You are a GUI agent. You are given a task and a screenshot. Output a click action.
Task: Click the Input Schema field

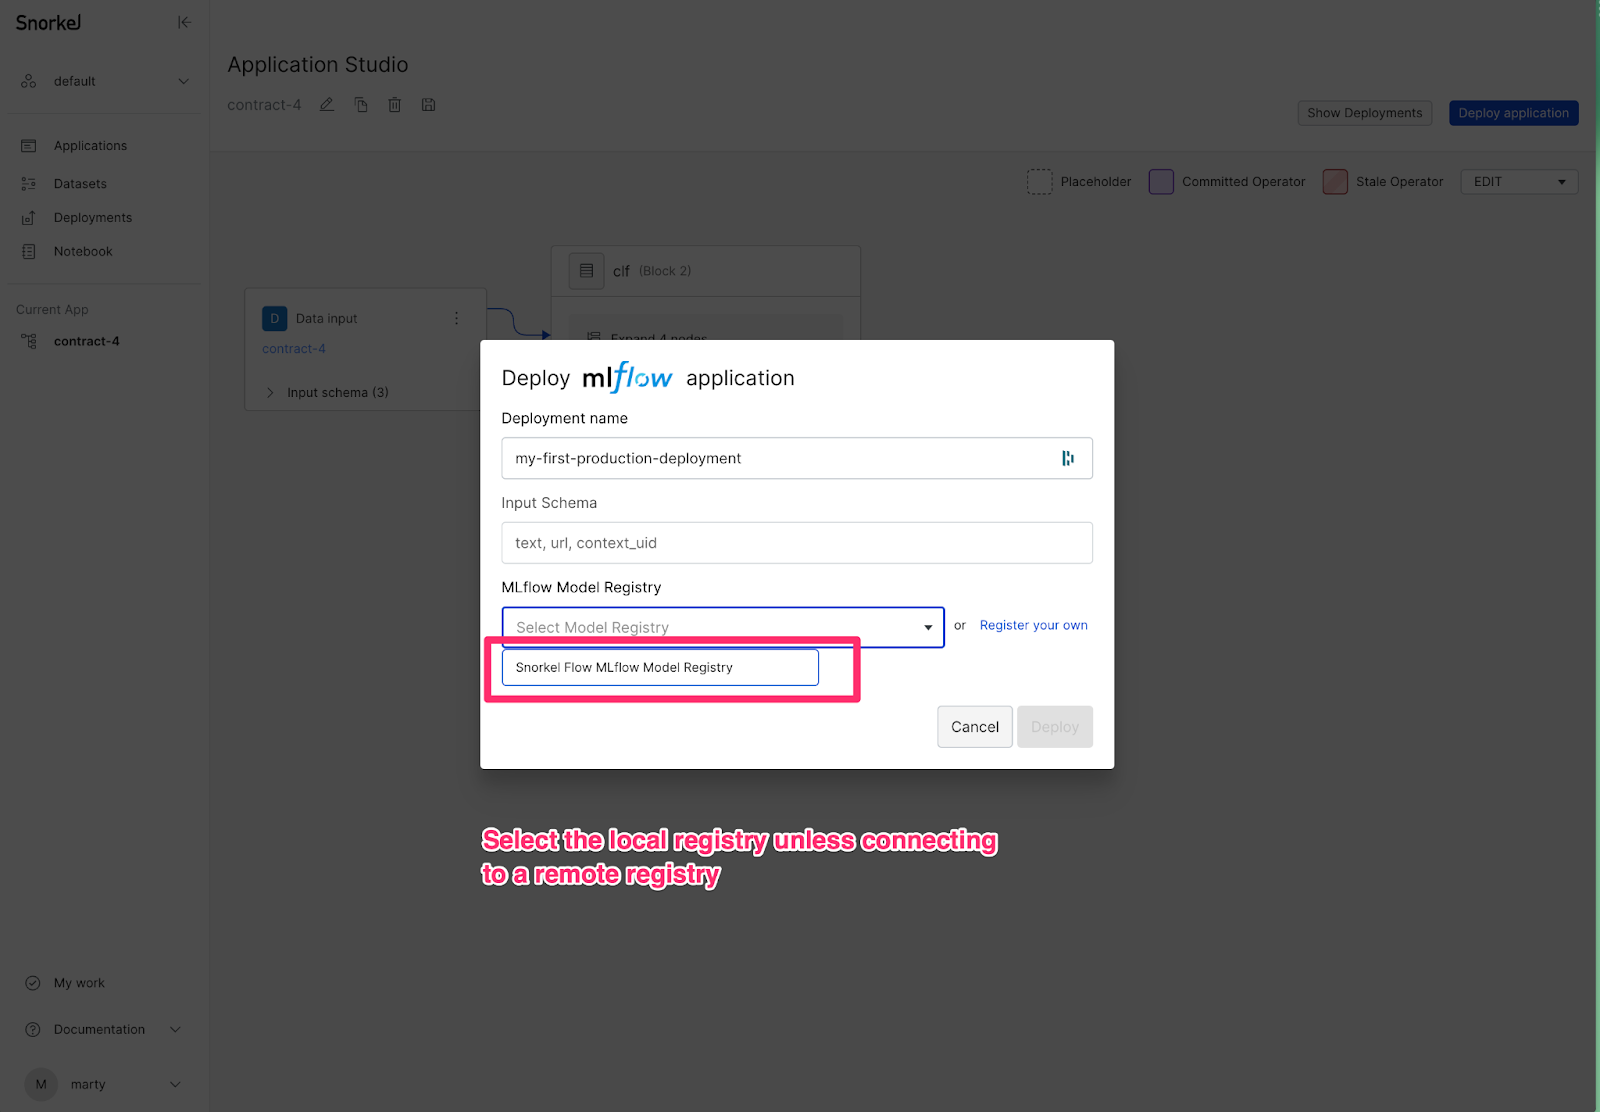(x=797, y=543)
